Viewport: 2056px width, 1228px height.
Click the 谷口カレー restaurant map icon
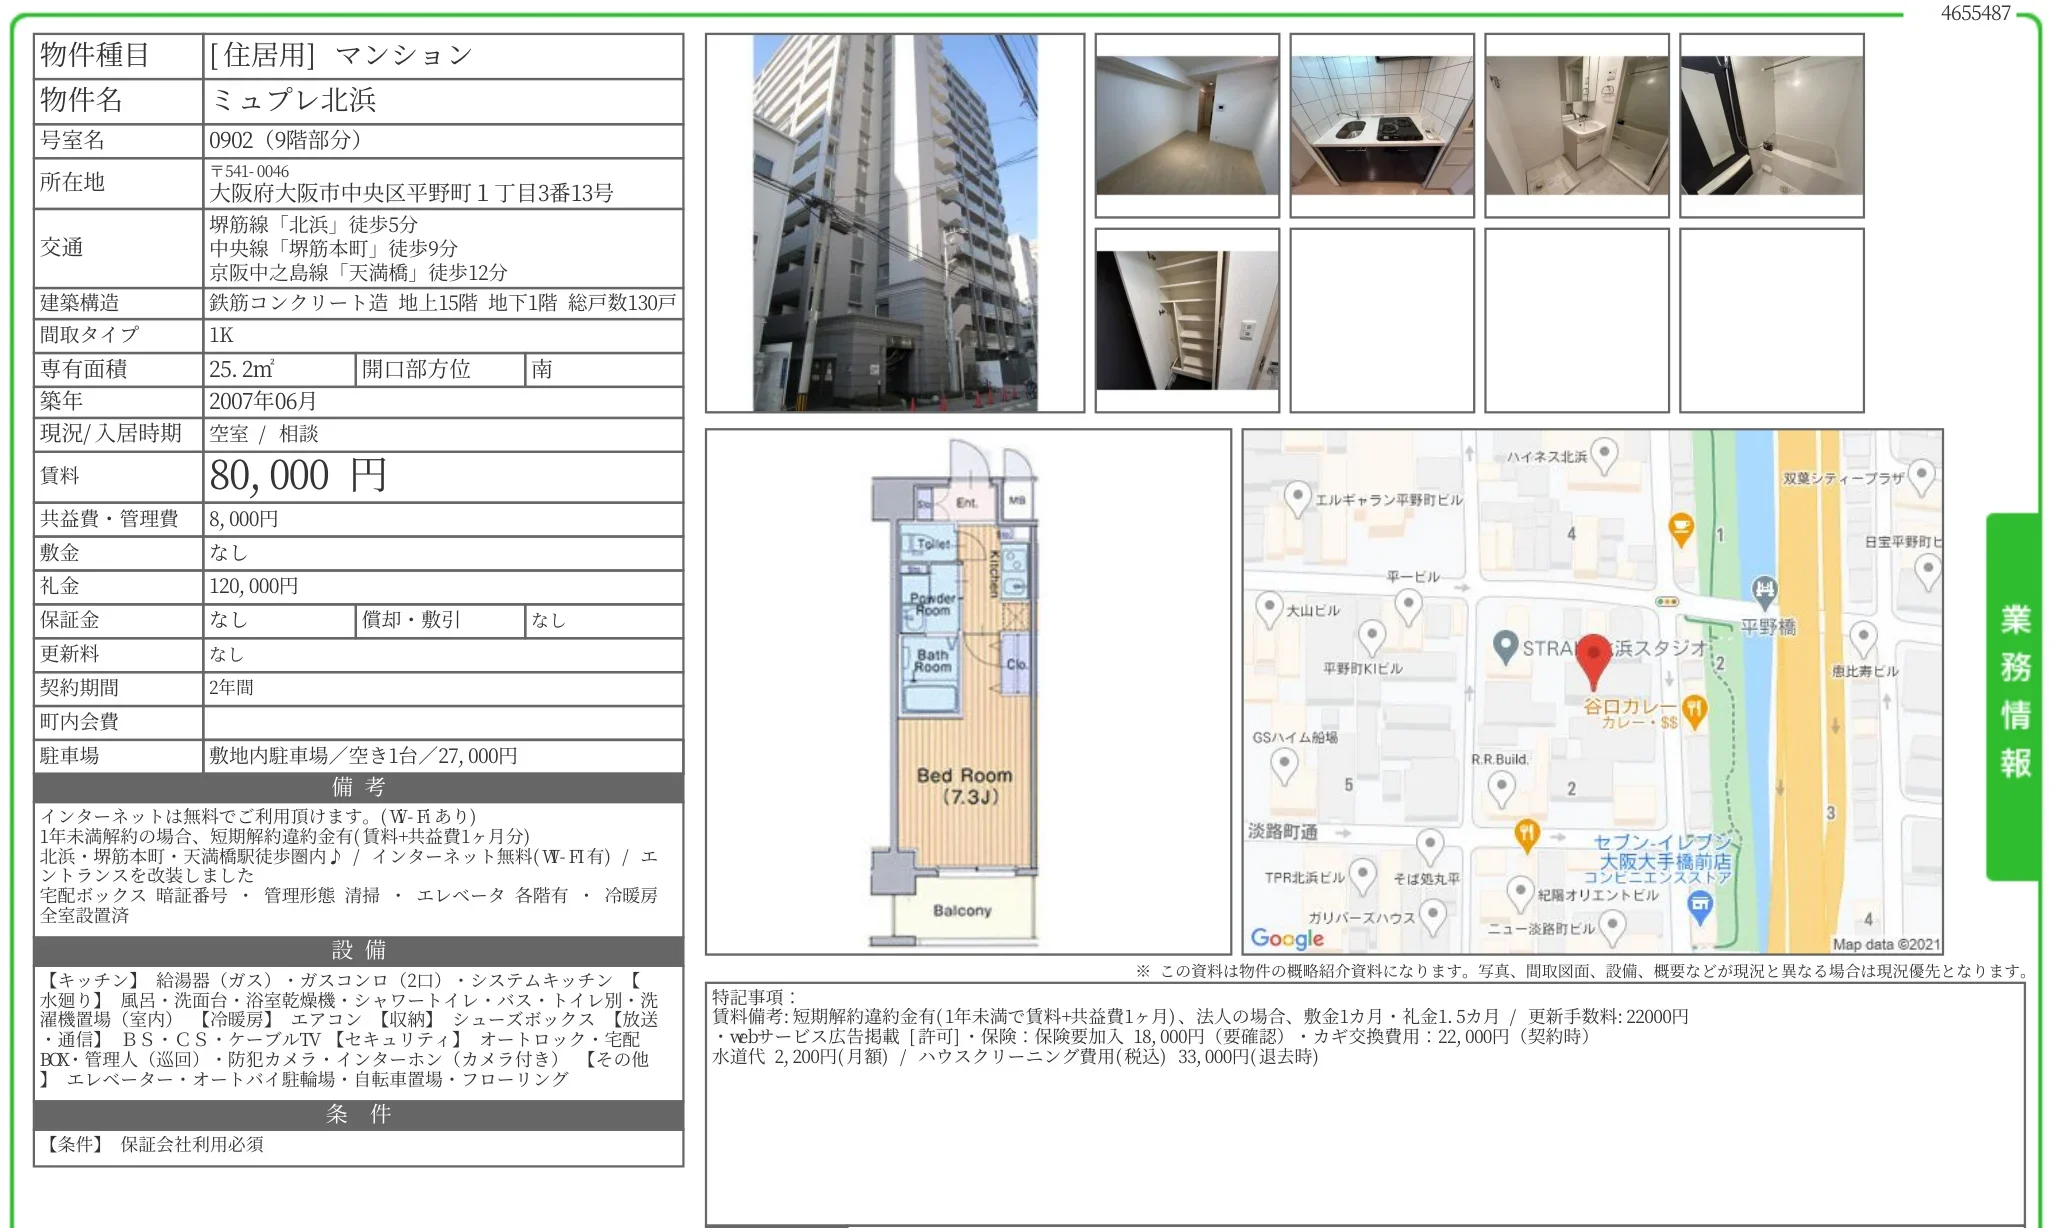(1694, 710)
